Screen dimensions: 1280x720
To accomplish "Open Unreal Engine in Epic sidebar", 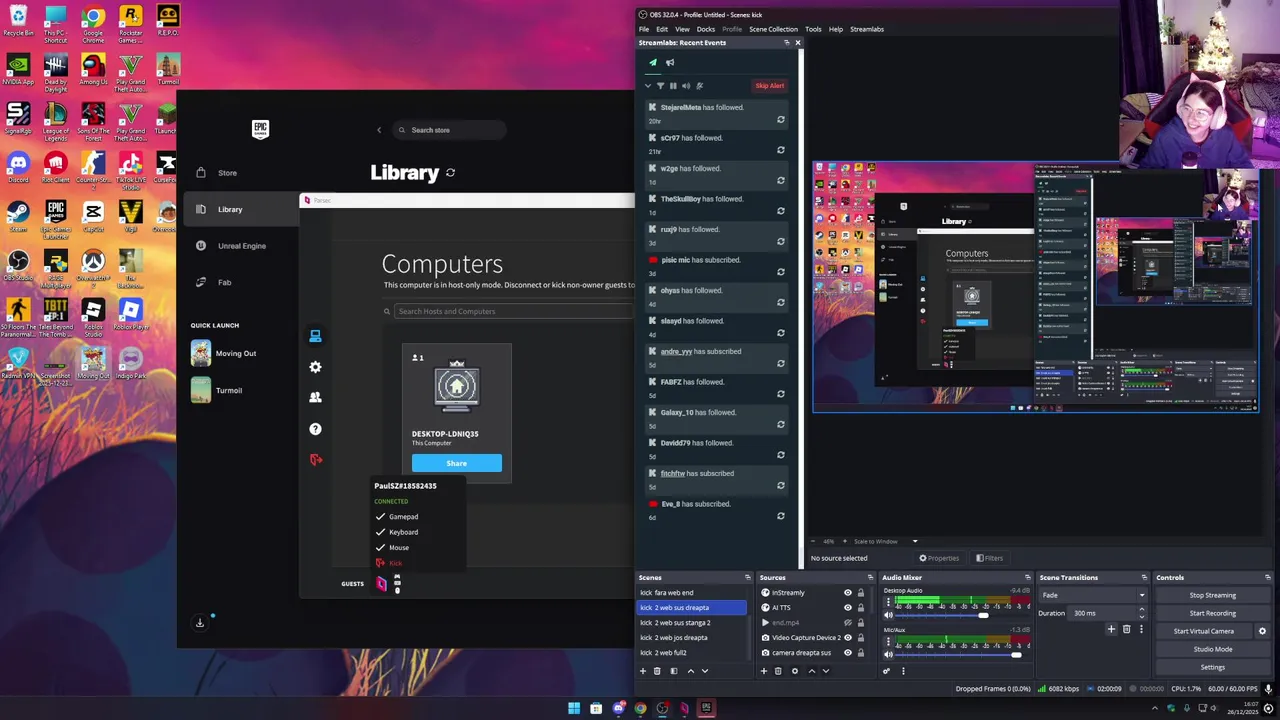I will [242, 246].
